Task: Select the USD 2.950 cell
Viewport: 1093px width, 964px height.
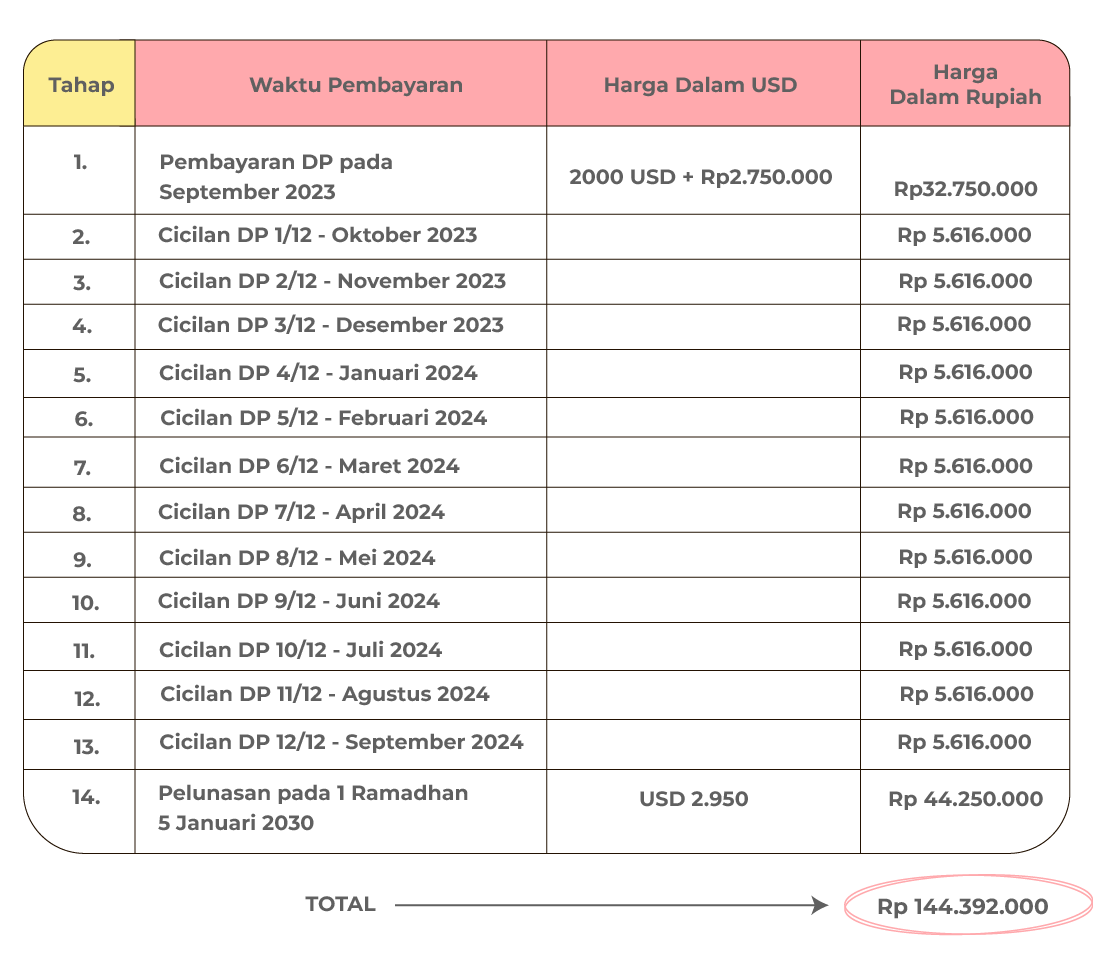Action: 693,799
